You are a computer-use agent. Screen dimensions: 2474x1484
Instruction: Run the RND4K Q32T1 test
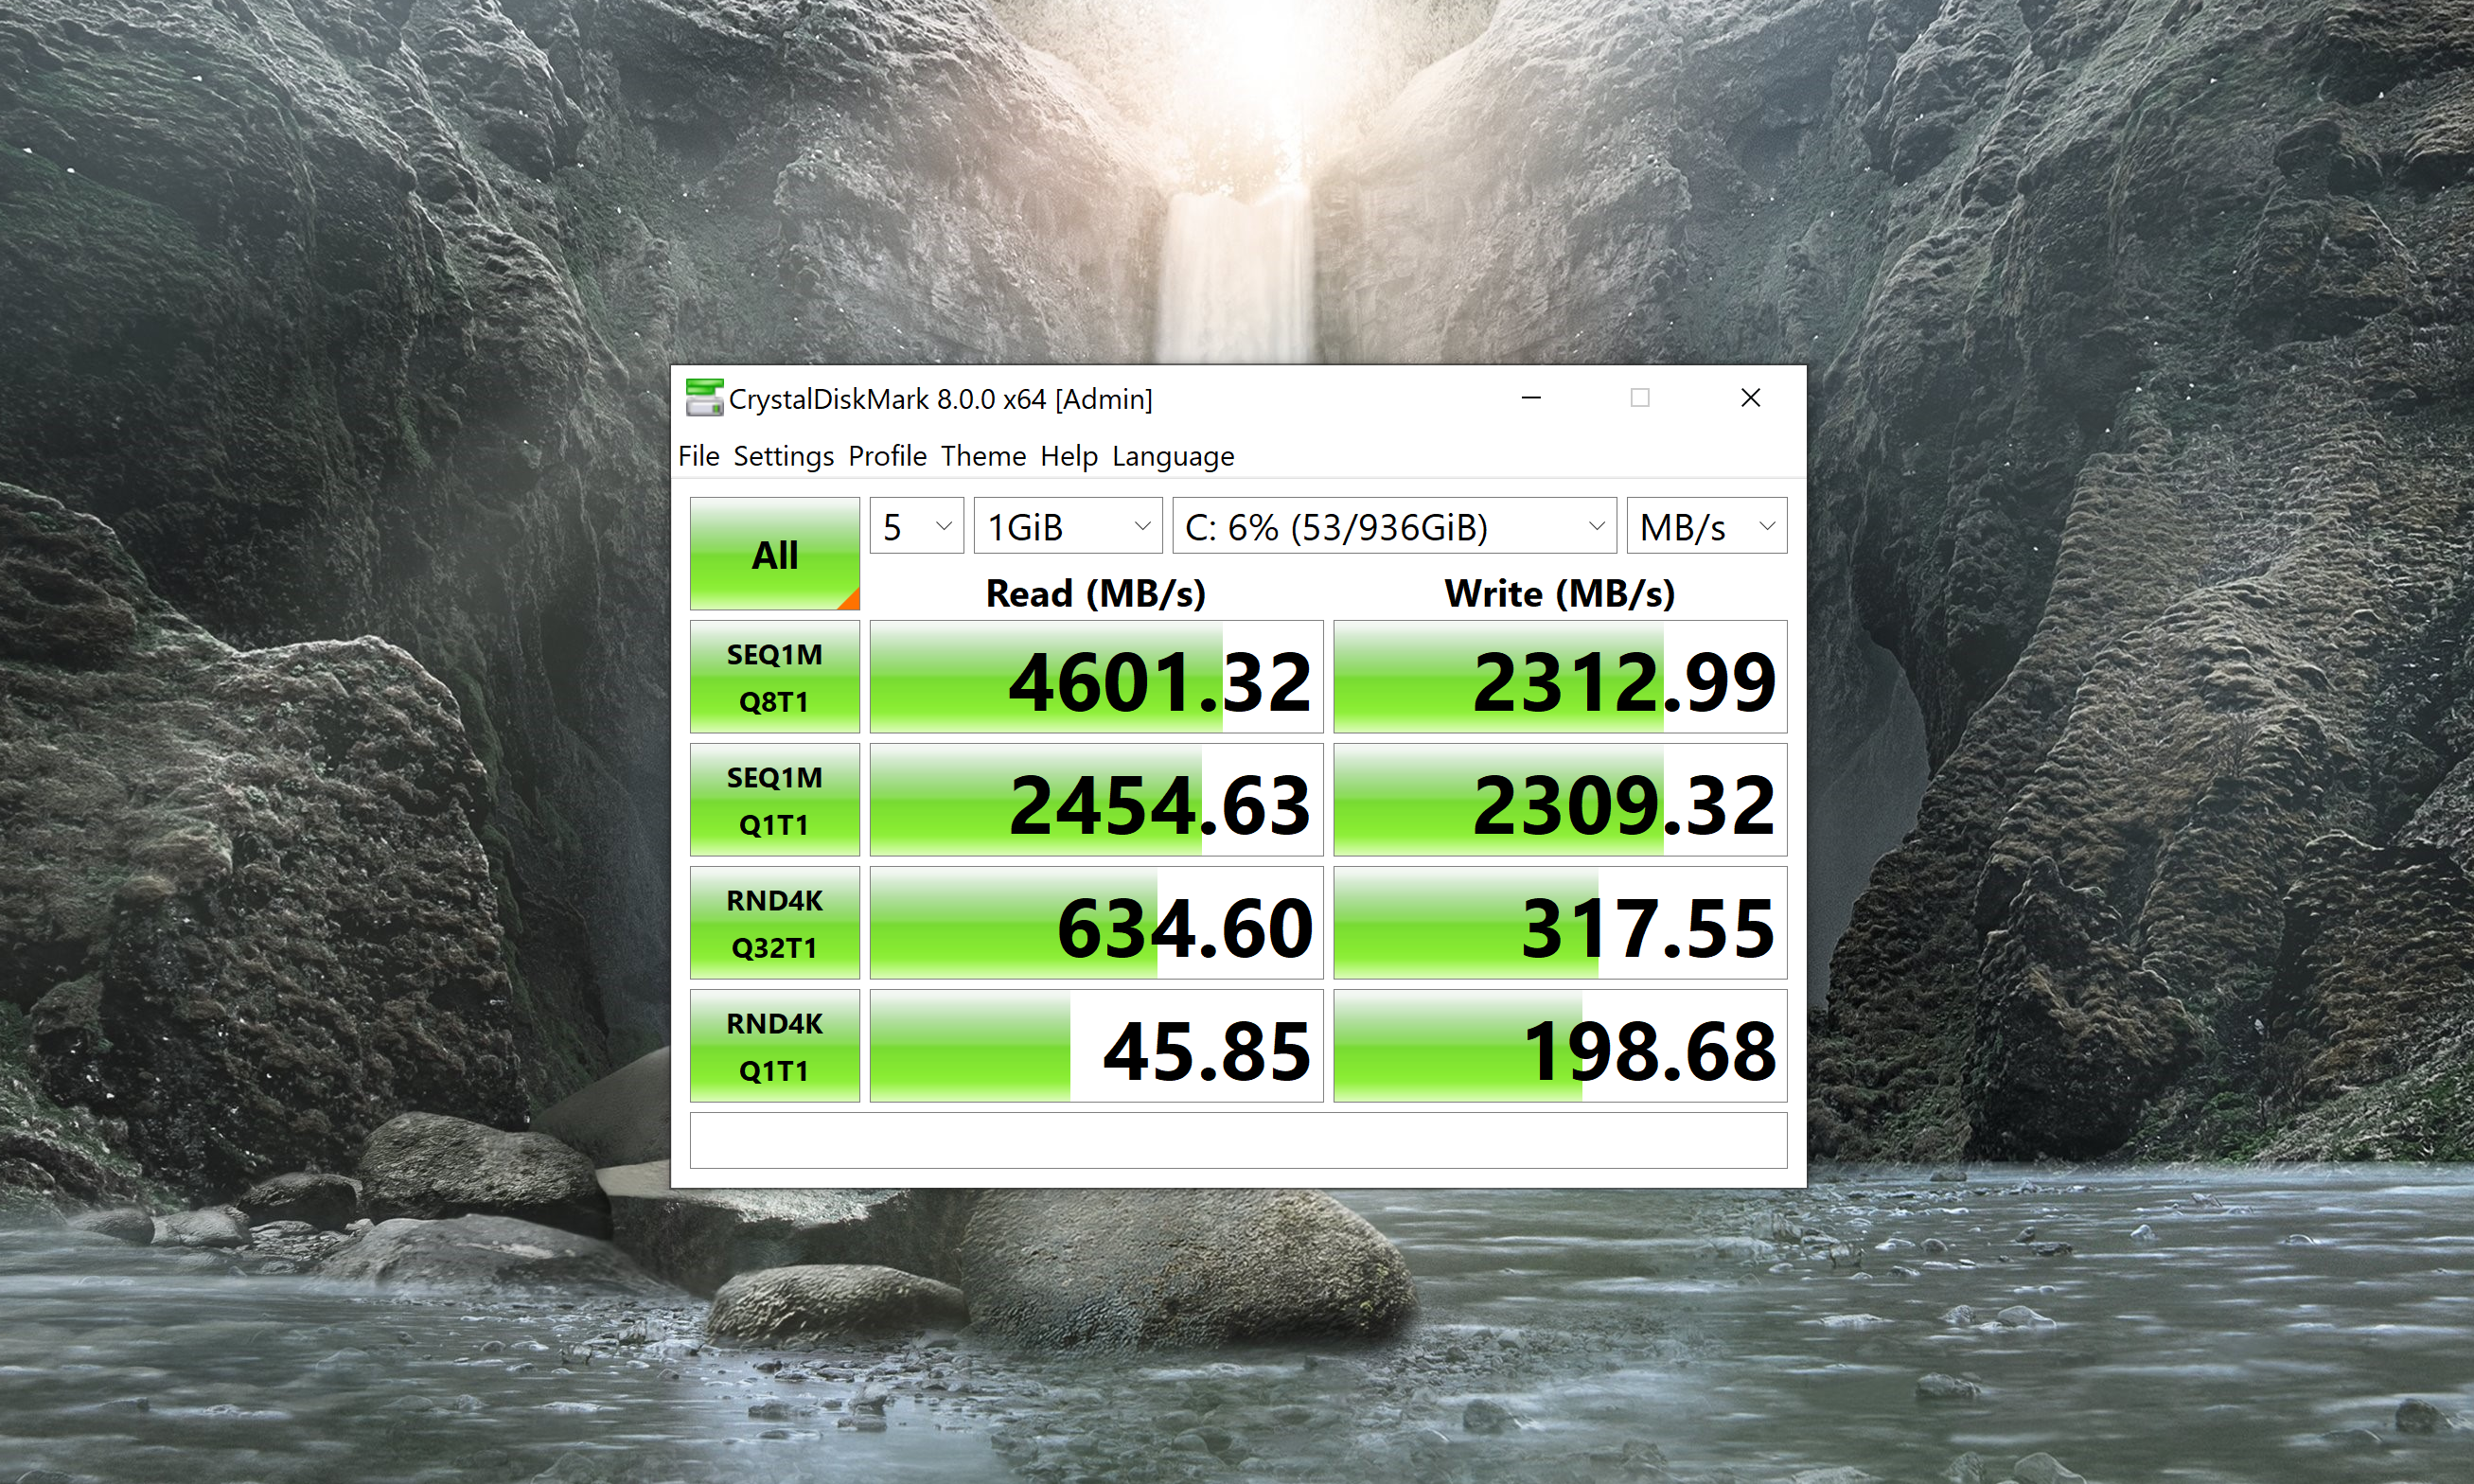pos(775,923)
